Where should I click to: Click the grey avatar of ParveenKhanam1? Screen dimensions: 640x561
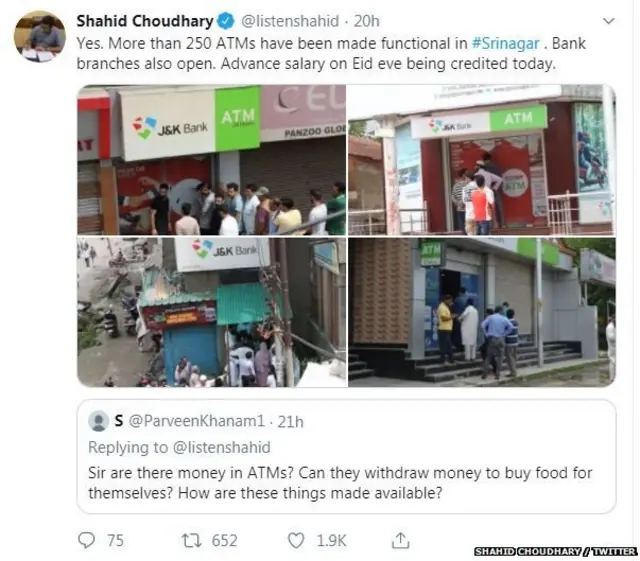(x=98, y=421)
